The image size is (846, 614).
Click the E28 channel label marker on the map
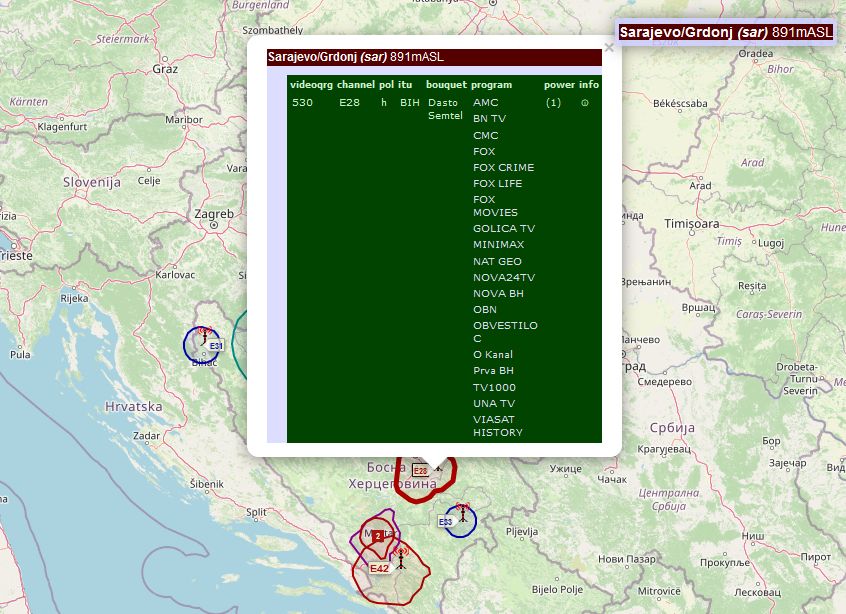421,470
